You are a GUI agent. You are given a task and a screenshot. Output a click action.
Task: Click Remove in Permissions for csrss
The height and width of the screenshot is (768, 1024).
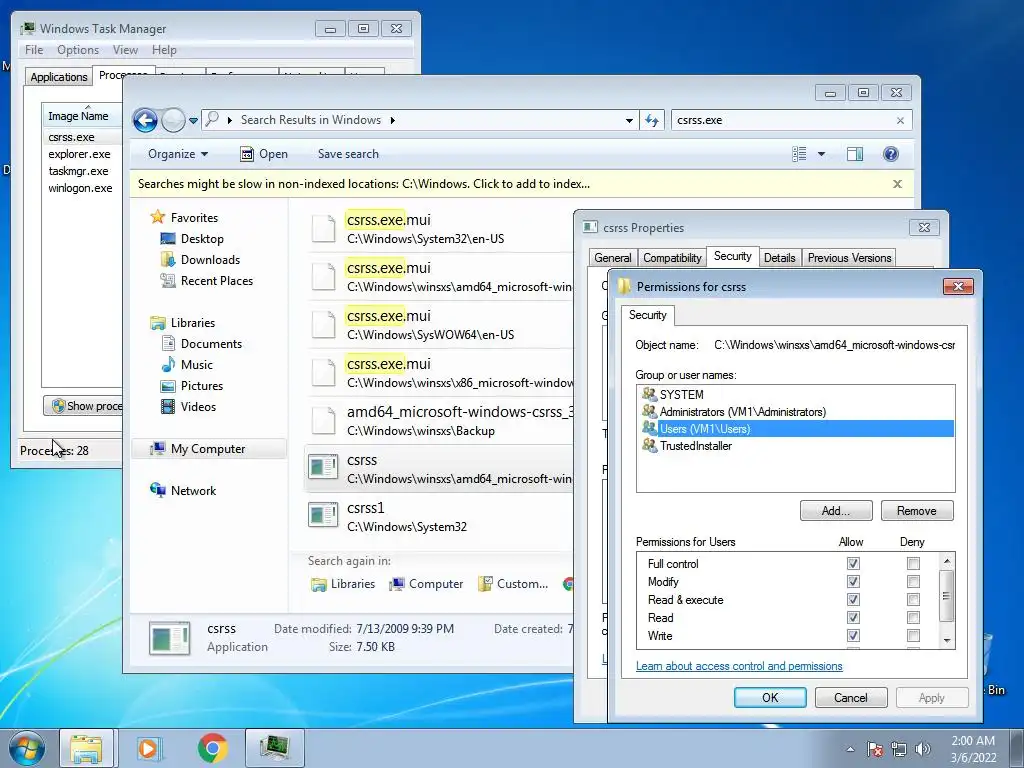click(x=917, y=511)
